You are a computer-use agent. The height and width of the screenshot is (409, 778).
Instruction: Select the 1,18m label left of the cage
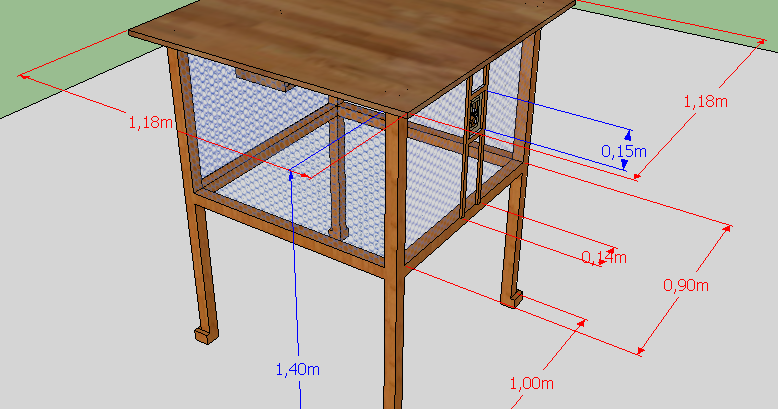tap(150, 122)
